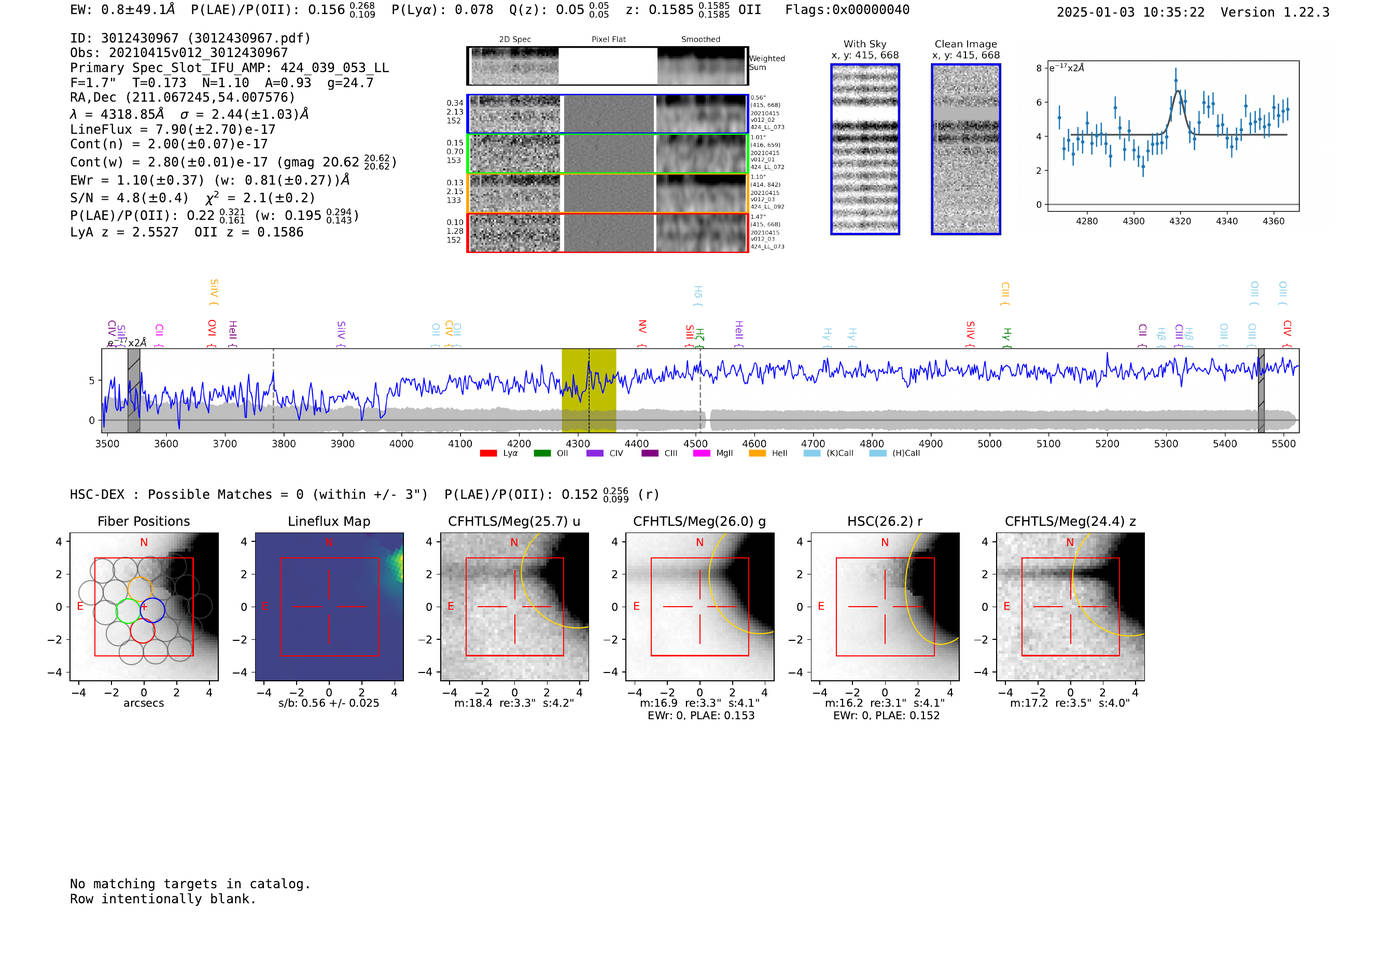The width and height of the screenshot is (1400, 953).
Task: Click the purple CIV legend swatch
Action: 595,454
